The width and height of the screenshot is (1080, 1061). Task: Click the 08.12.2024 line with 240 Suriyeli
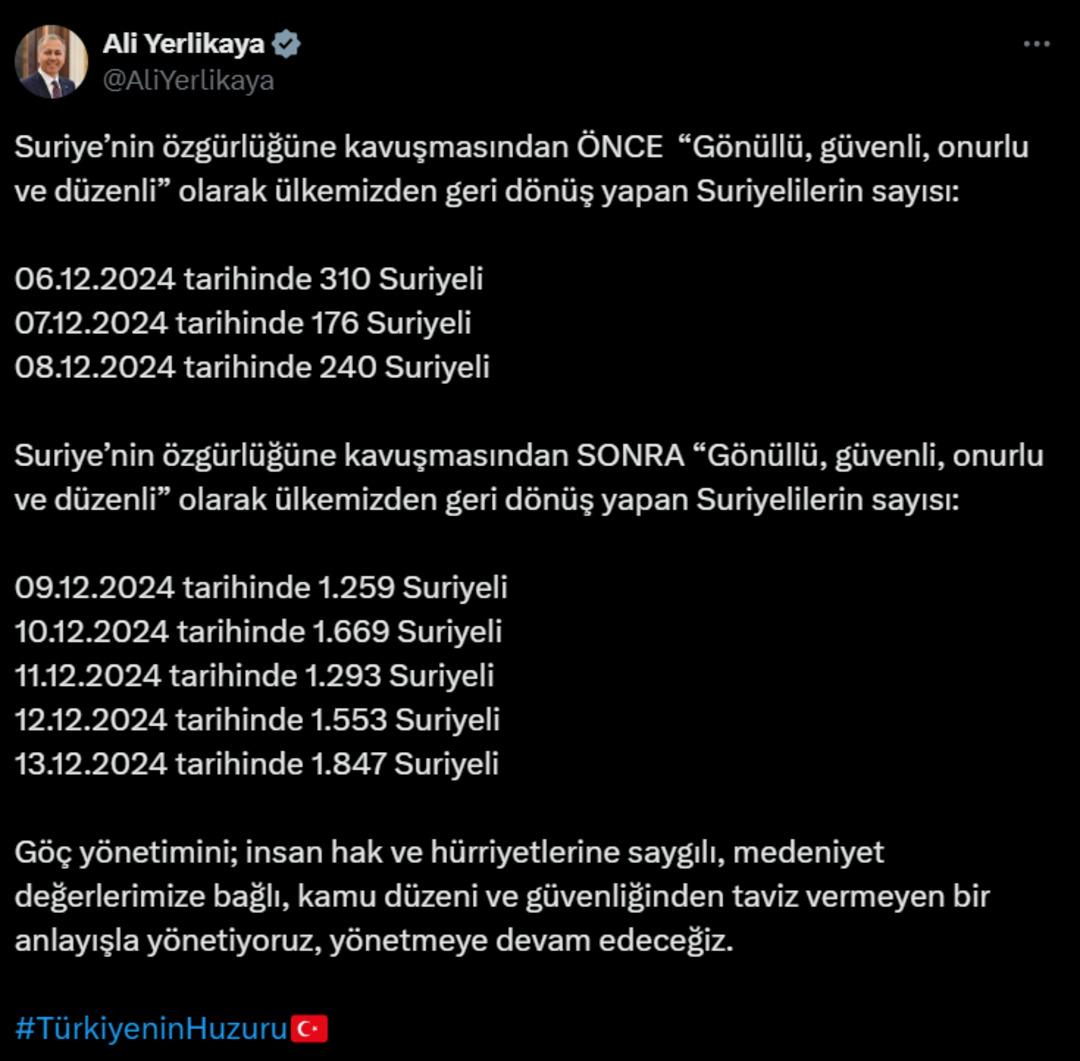click(252, 367)
